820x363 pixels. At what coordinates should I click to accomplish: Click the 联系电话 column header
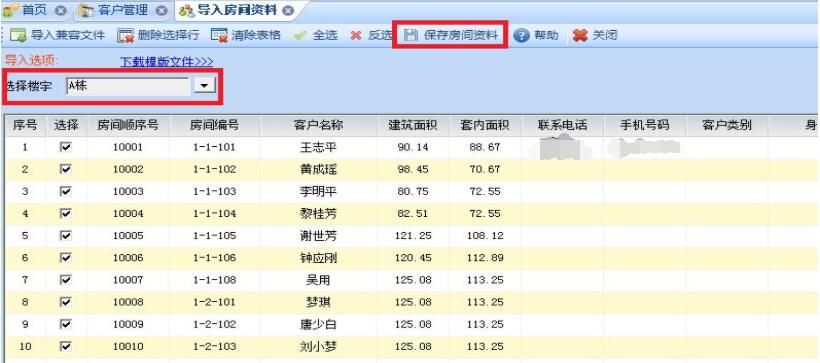(563, 126)
